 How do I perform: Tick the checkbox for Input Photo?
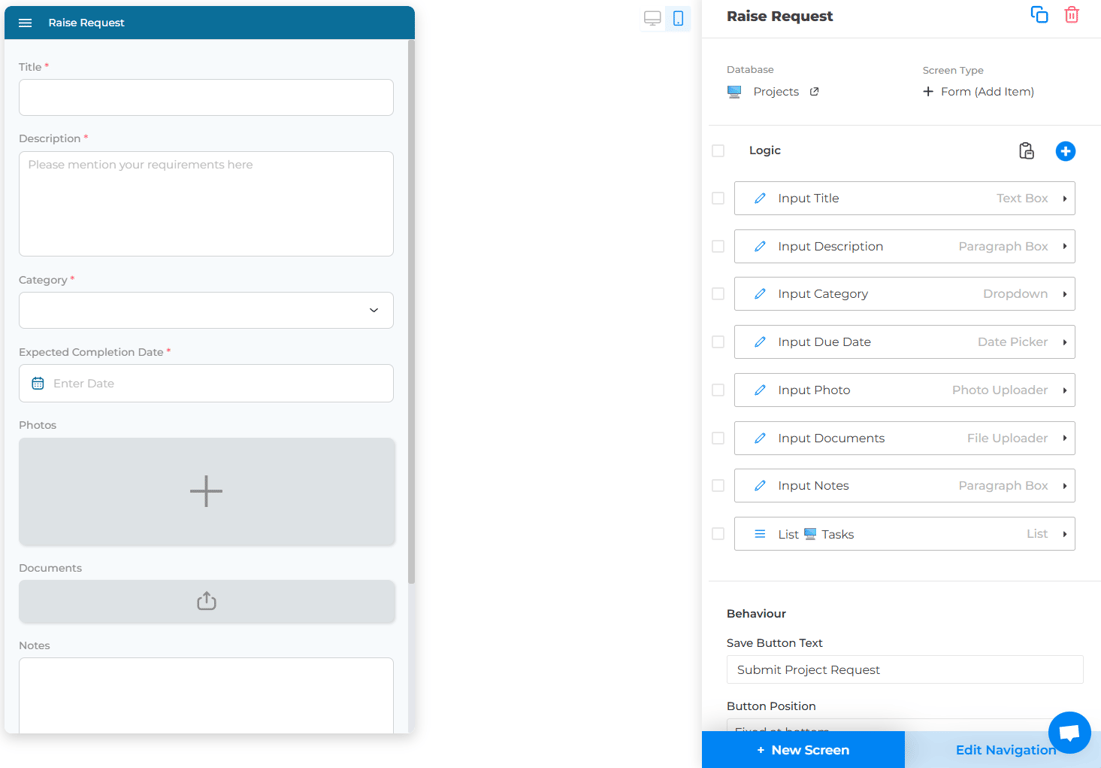(718, 390)
